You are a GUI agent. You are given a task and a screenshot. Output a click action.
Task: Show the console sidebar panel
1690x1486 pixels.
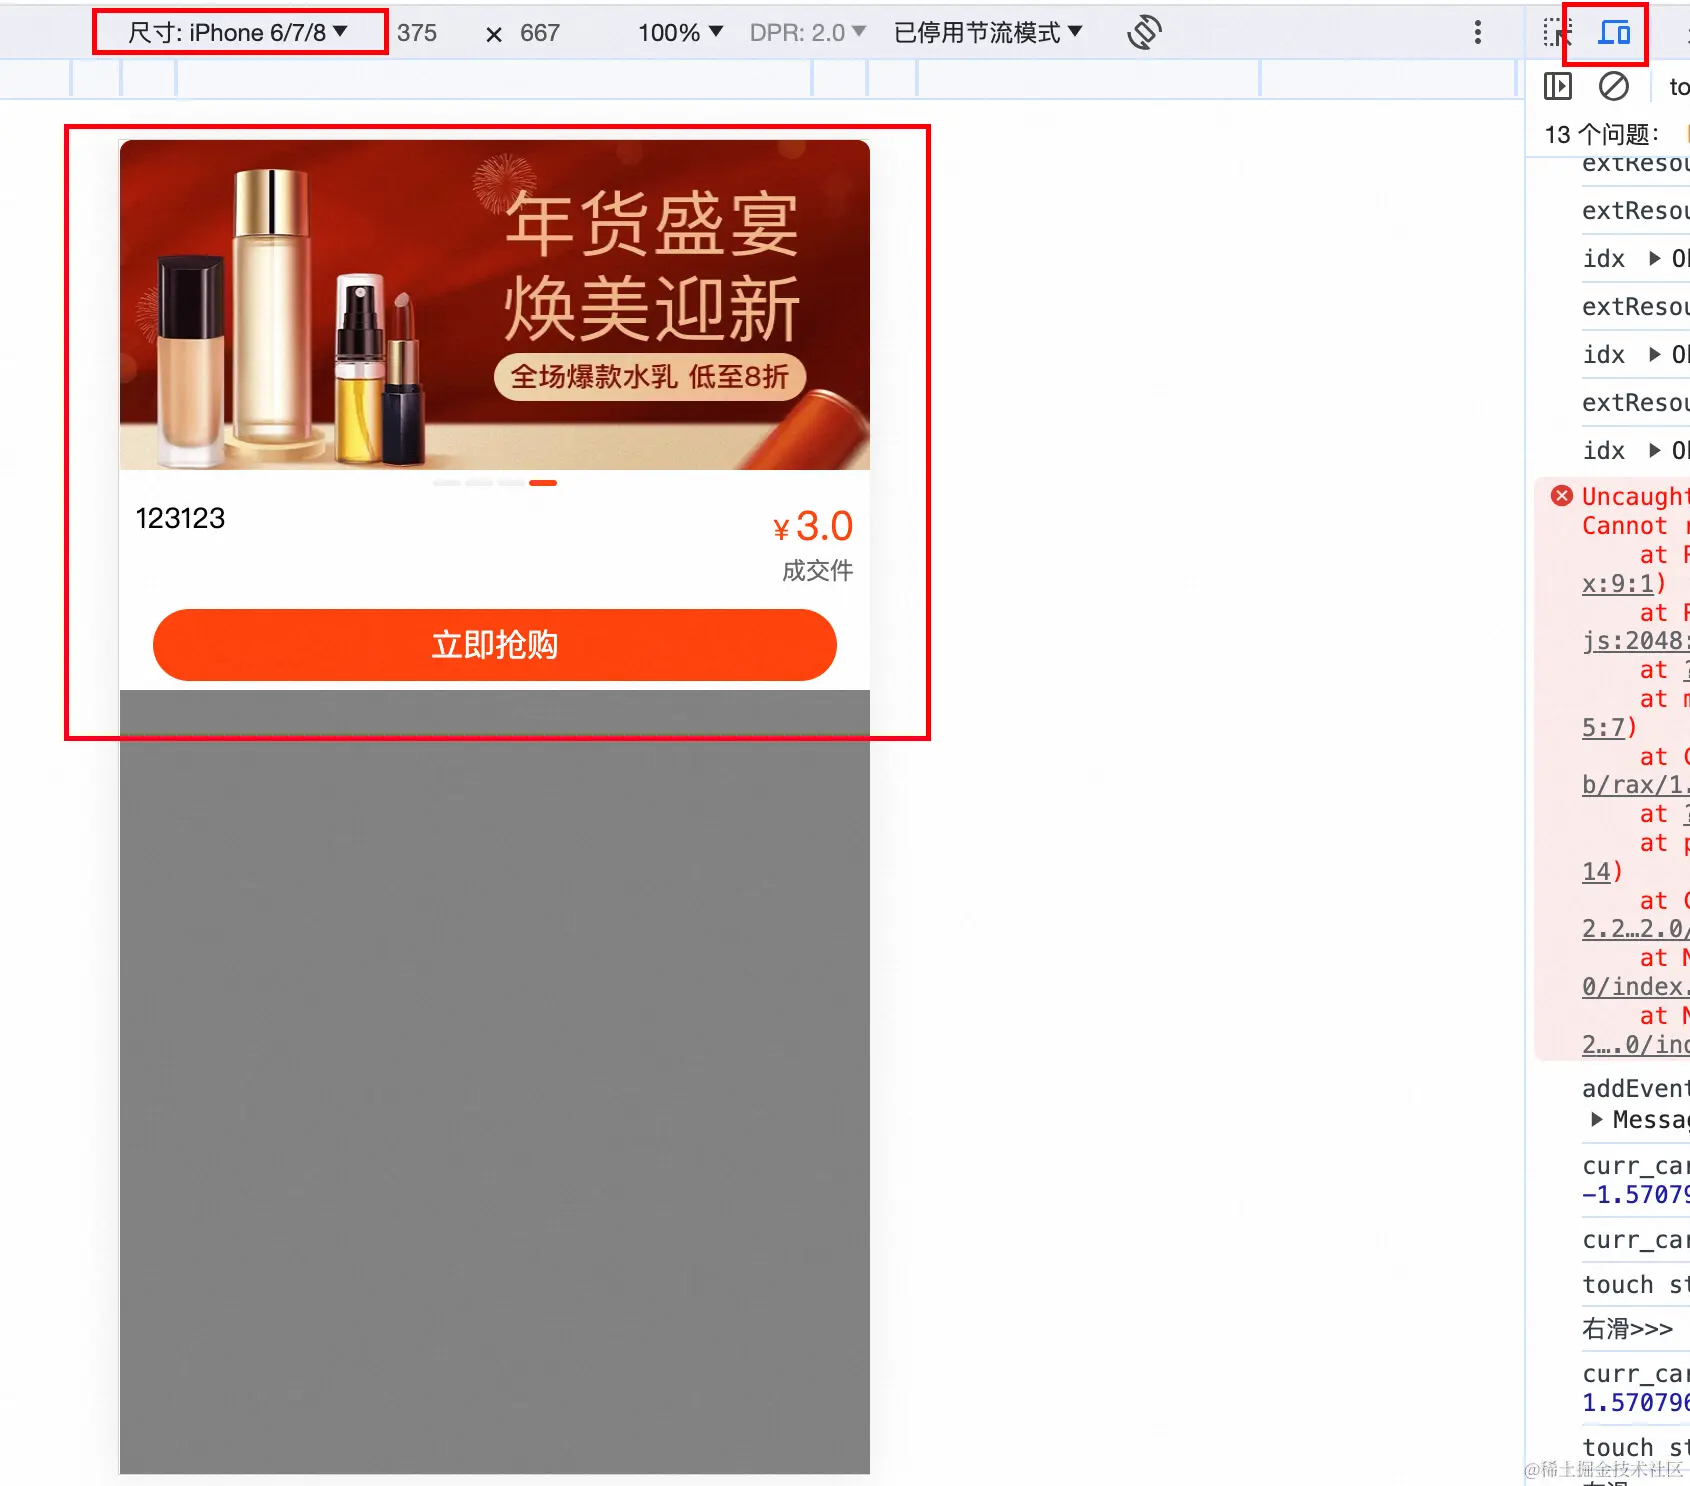(1557, 87)
